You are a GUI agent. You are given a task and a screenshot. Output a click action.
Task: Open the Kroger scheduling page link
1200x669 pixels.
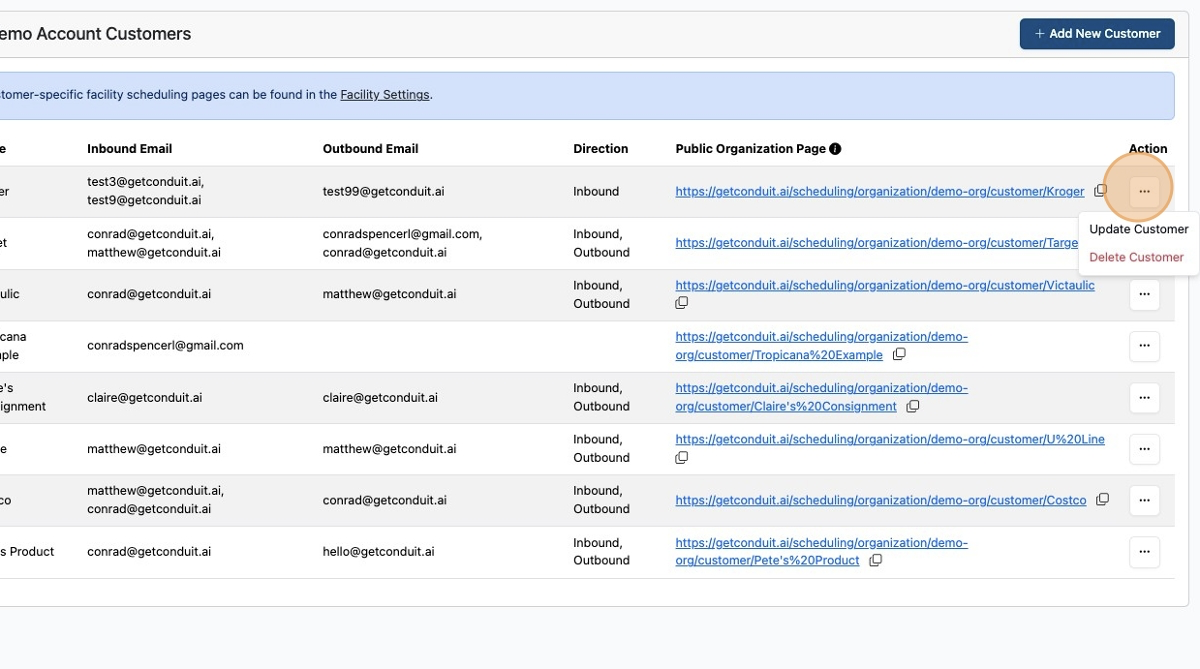pyautogui.click(x=880, y=191)
